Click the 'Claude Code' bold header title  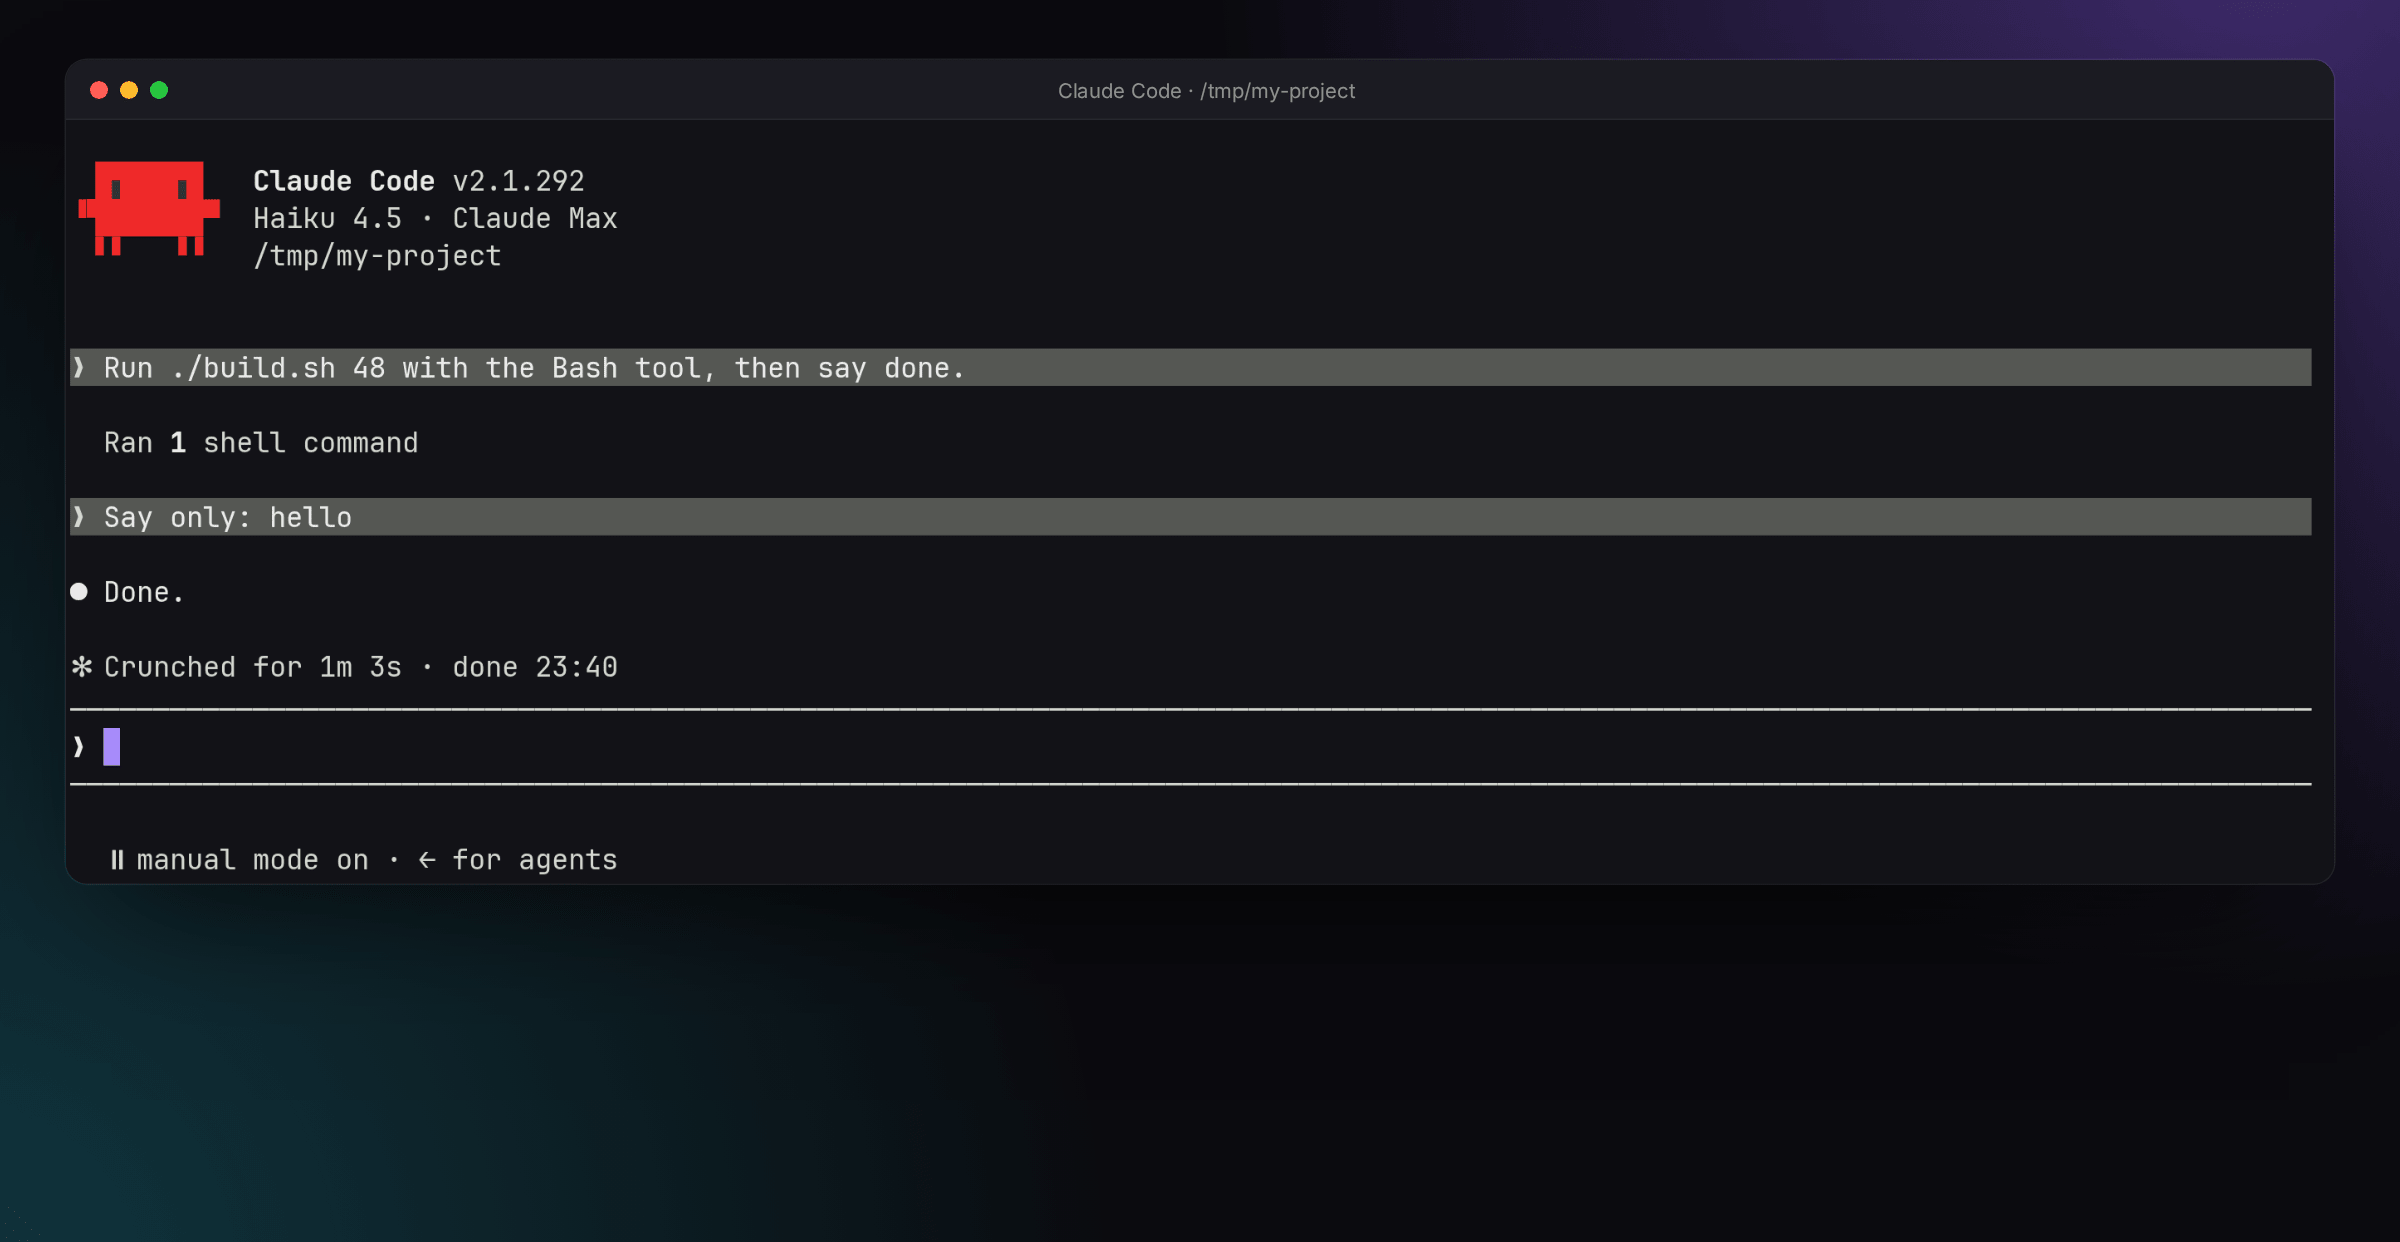point(344,181)
